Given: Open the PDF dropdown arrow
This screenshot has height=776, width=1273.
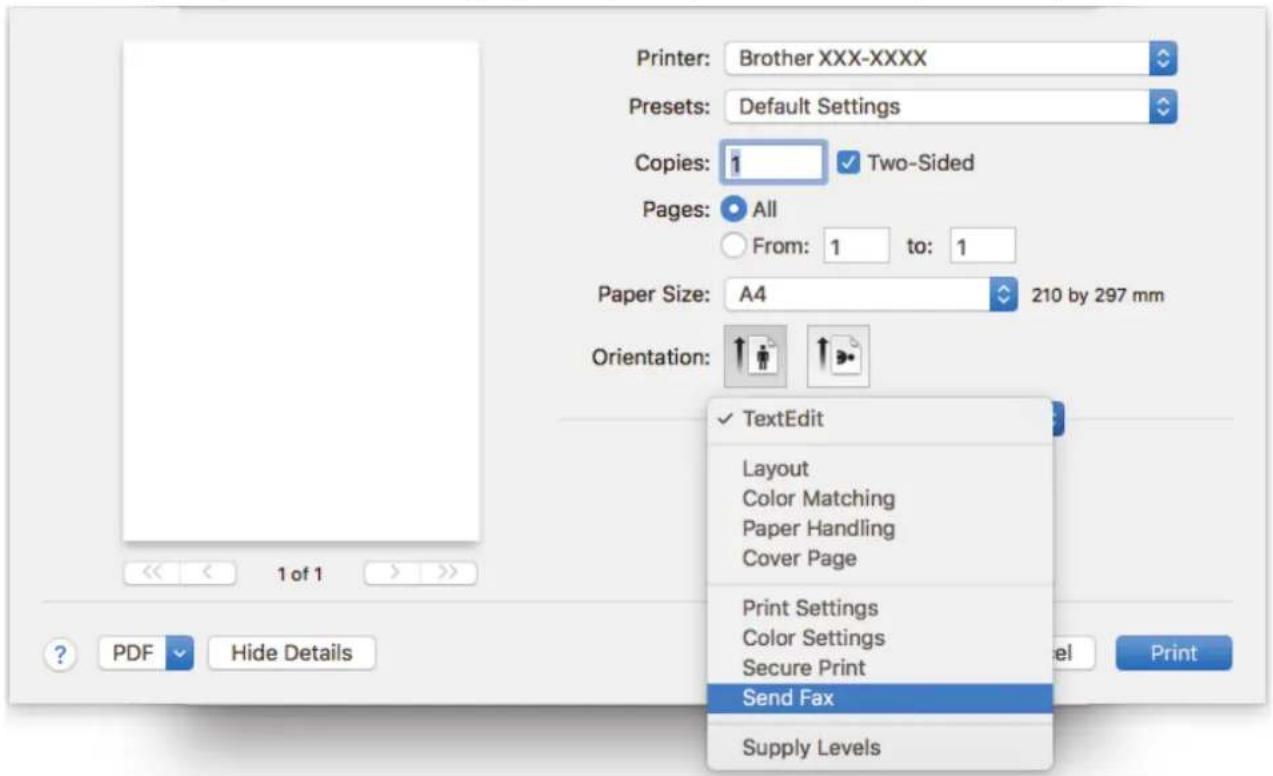Looking at the screenshot, I should point(178,654).
